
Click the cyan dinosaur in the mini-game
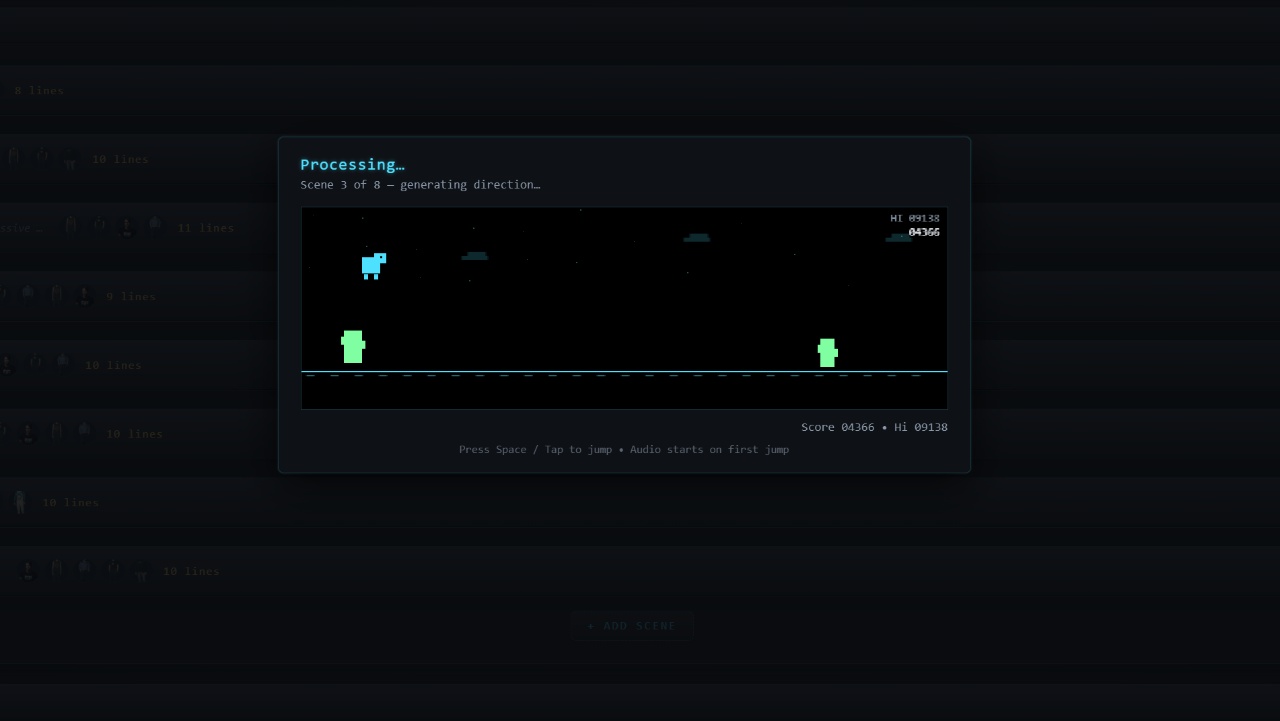pyautogui.click(x=373, y=266)
